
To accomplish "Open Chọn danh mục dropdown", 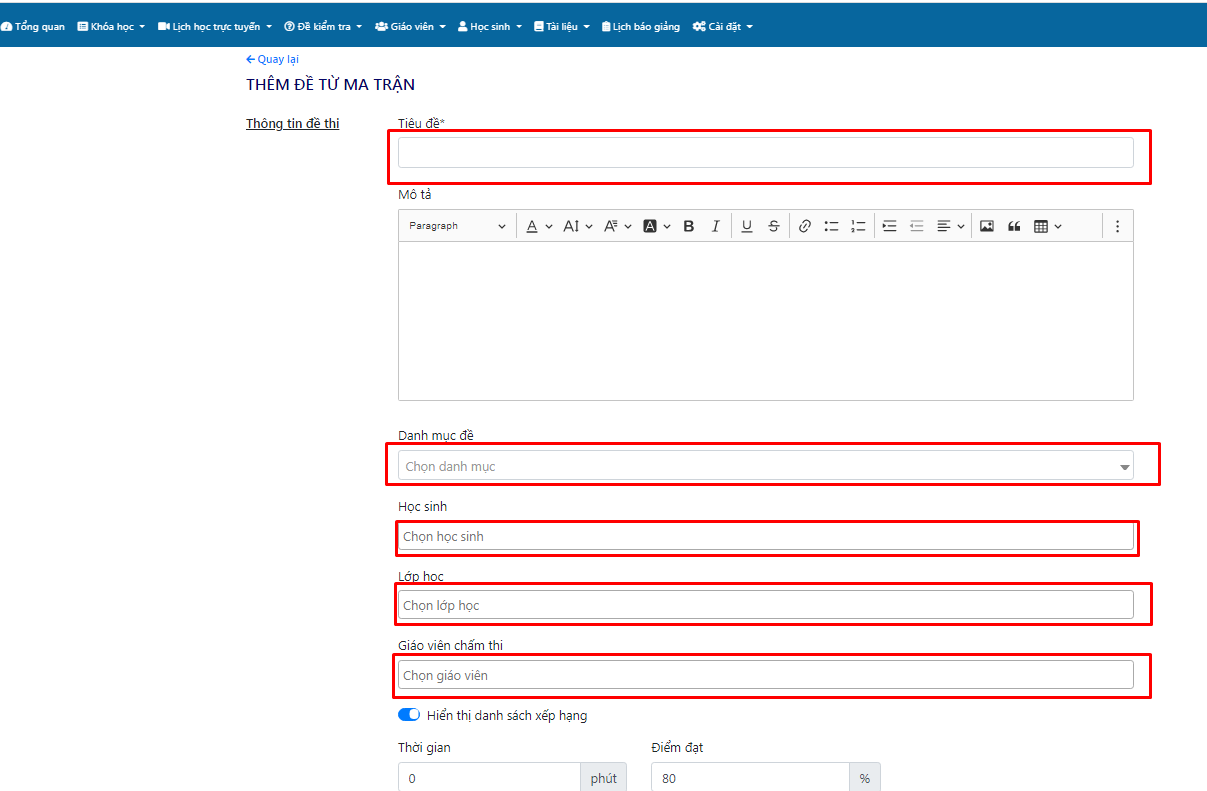I will click(x=766, y=465).
